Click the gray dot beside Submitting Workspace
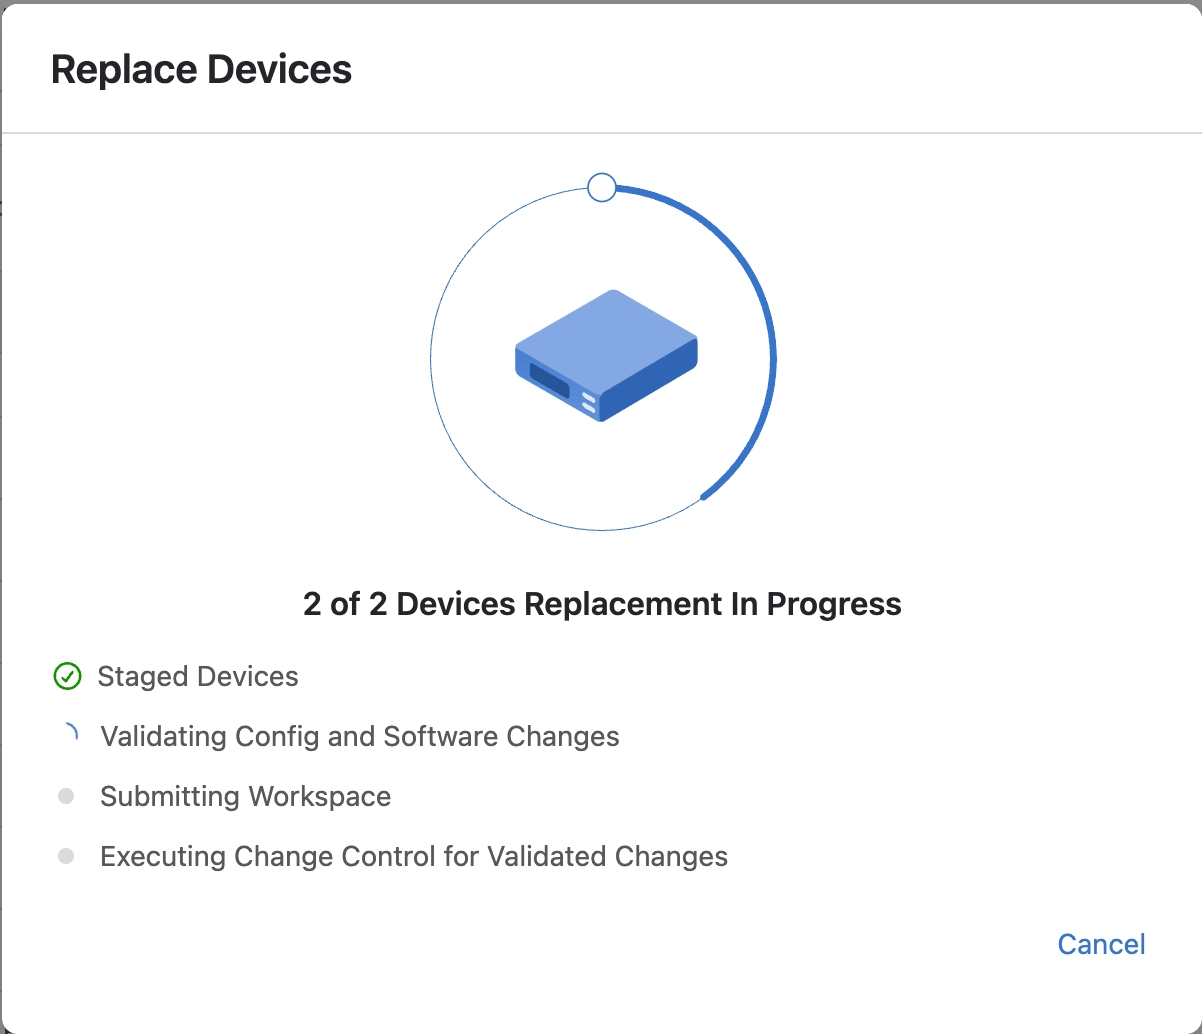Image resolution: width=1202 pixels, height=1034 pixels. [66, 796]
